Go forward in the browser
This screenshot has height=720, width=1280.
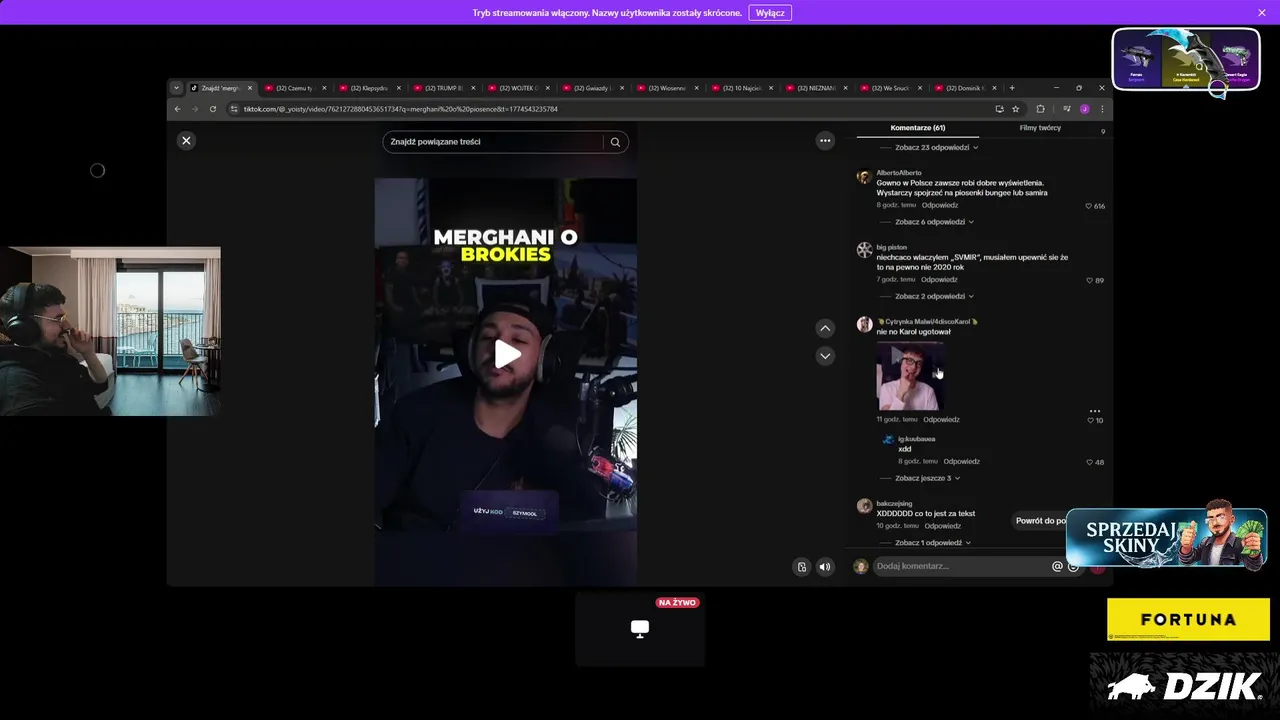195,109
